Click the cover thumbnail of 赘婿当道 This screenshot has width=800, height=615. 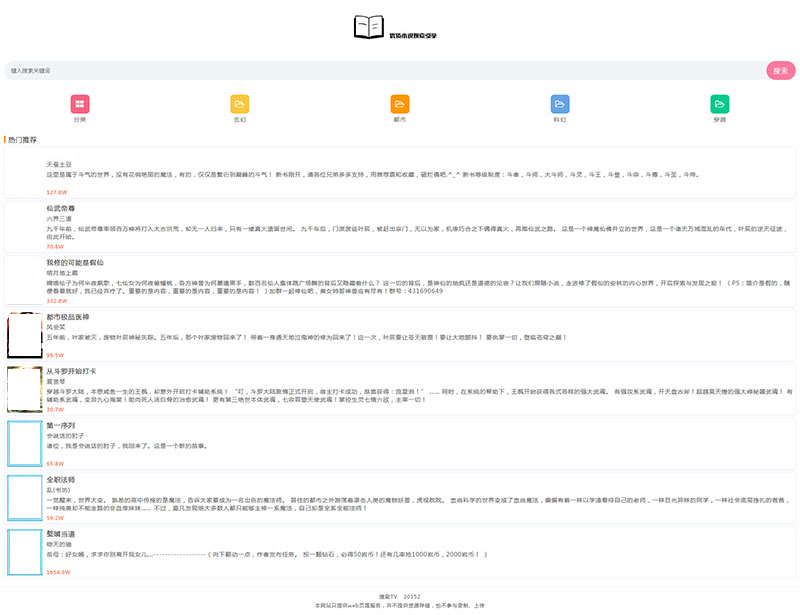click(x=24, y=552)
